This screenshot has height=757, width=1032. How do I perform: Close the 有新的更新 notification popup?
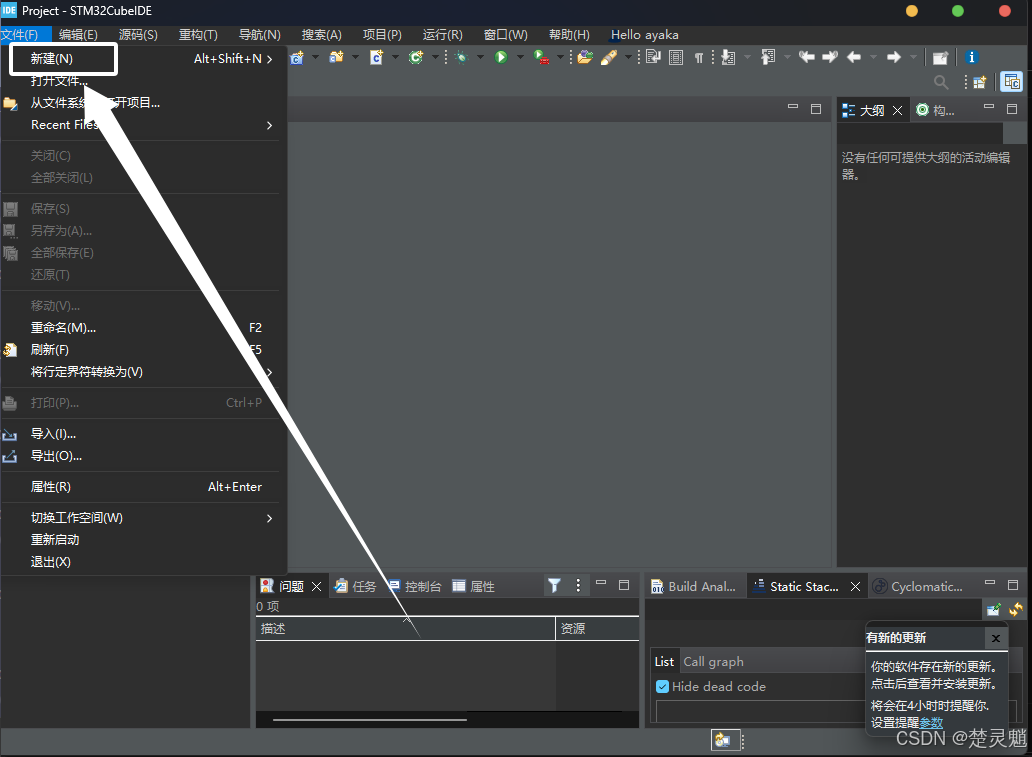[x=996, y=638]
